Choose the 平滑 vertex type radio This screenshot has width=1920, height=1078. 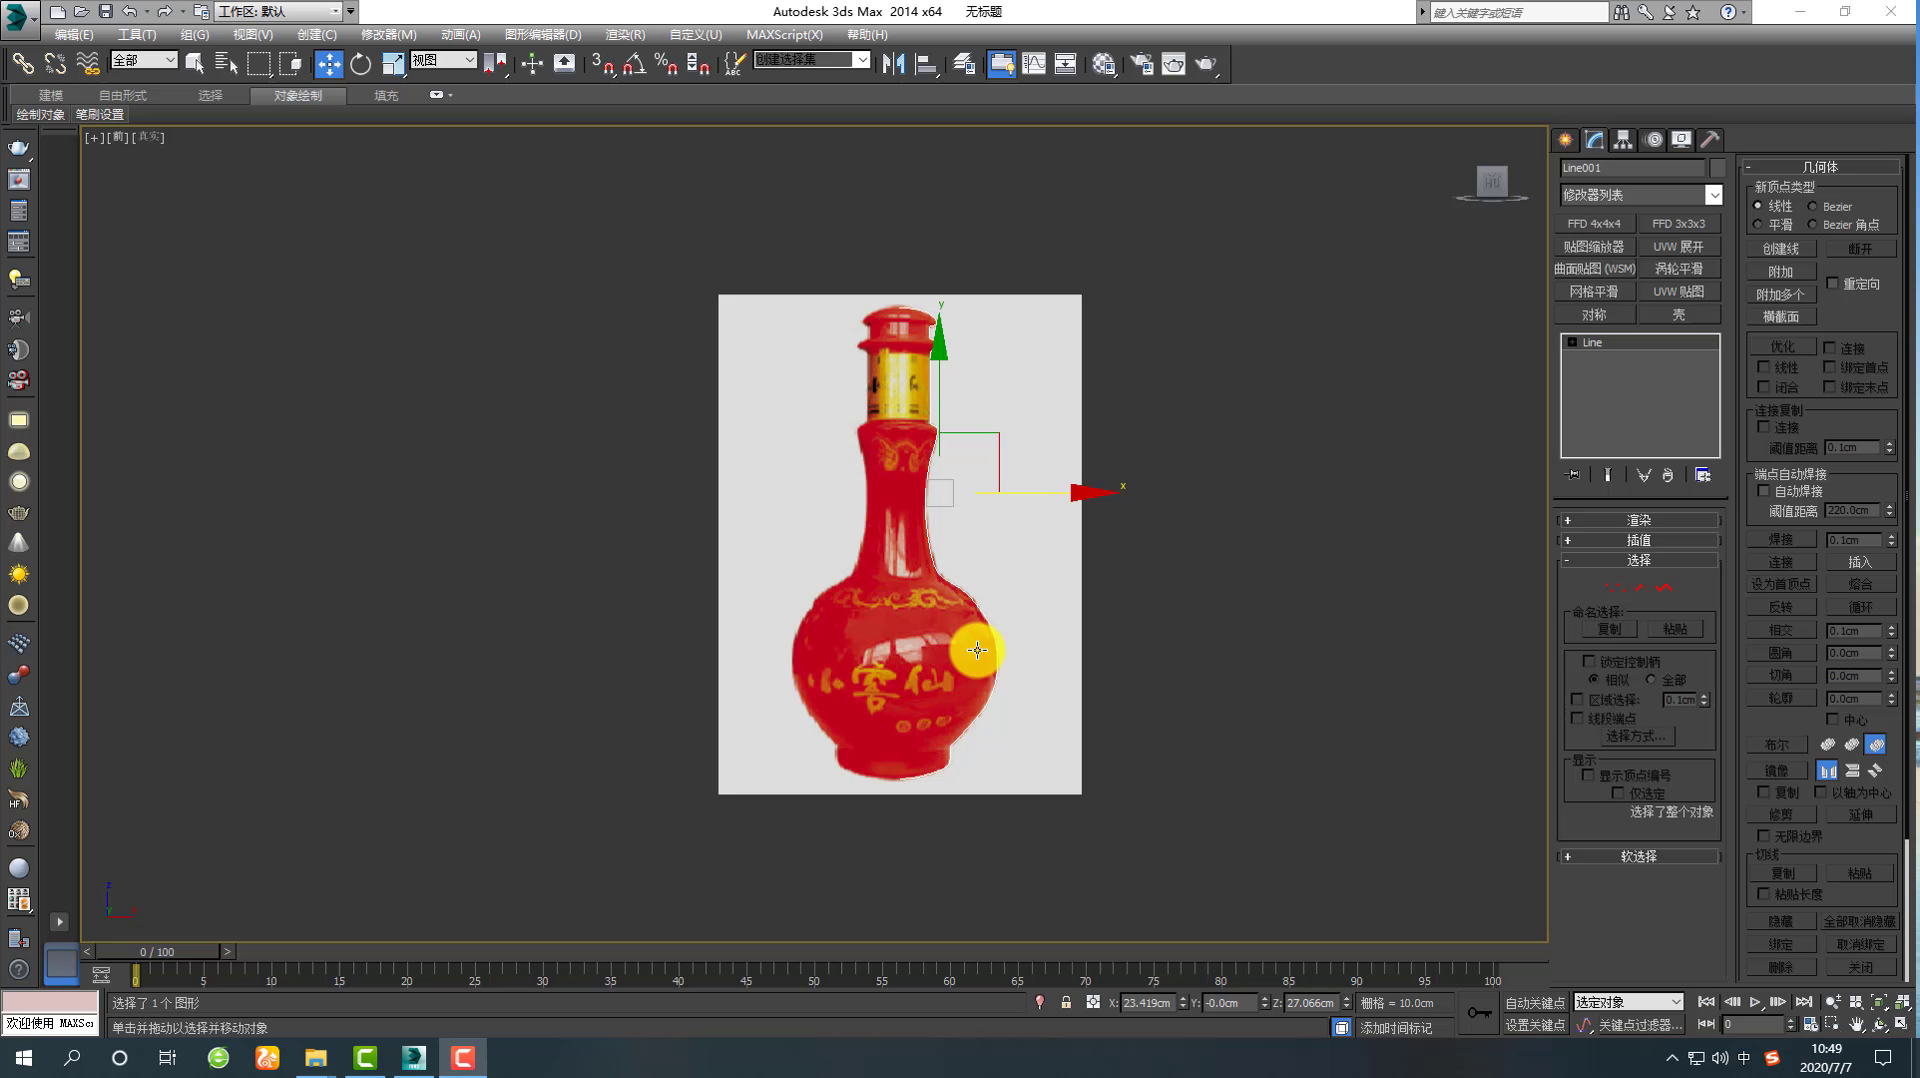[x=1758, y=224]
